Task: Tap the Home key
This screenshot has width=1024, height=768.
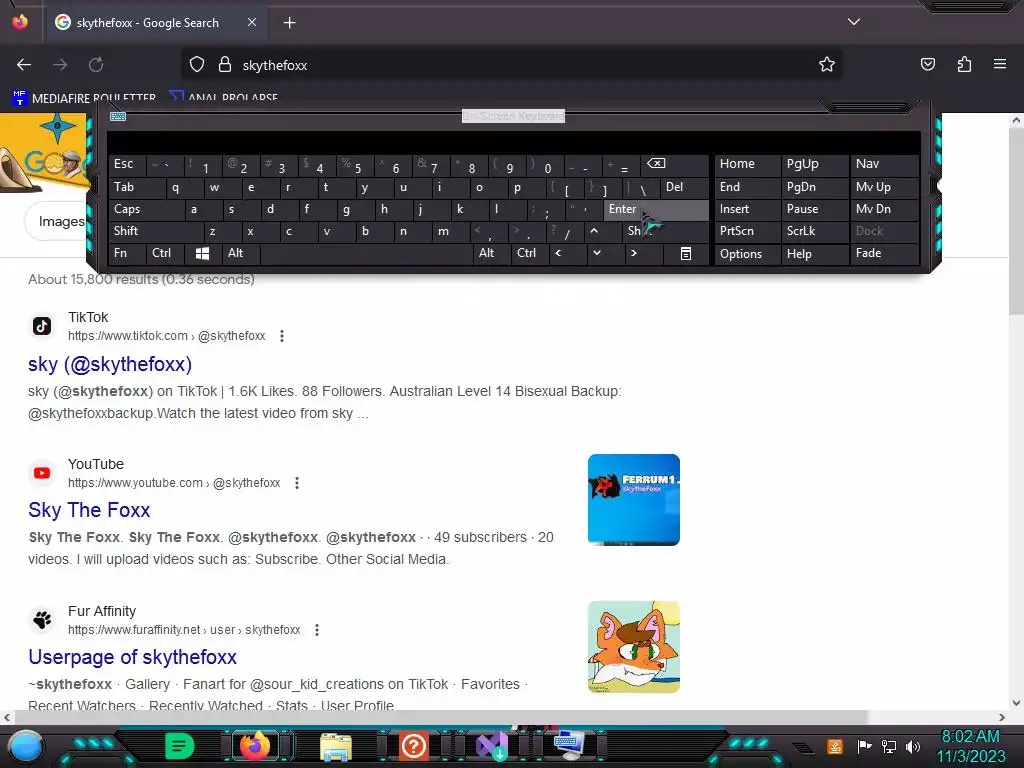Action: (747, 164)
